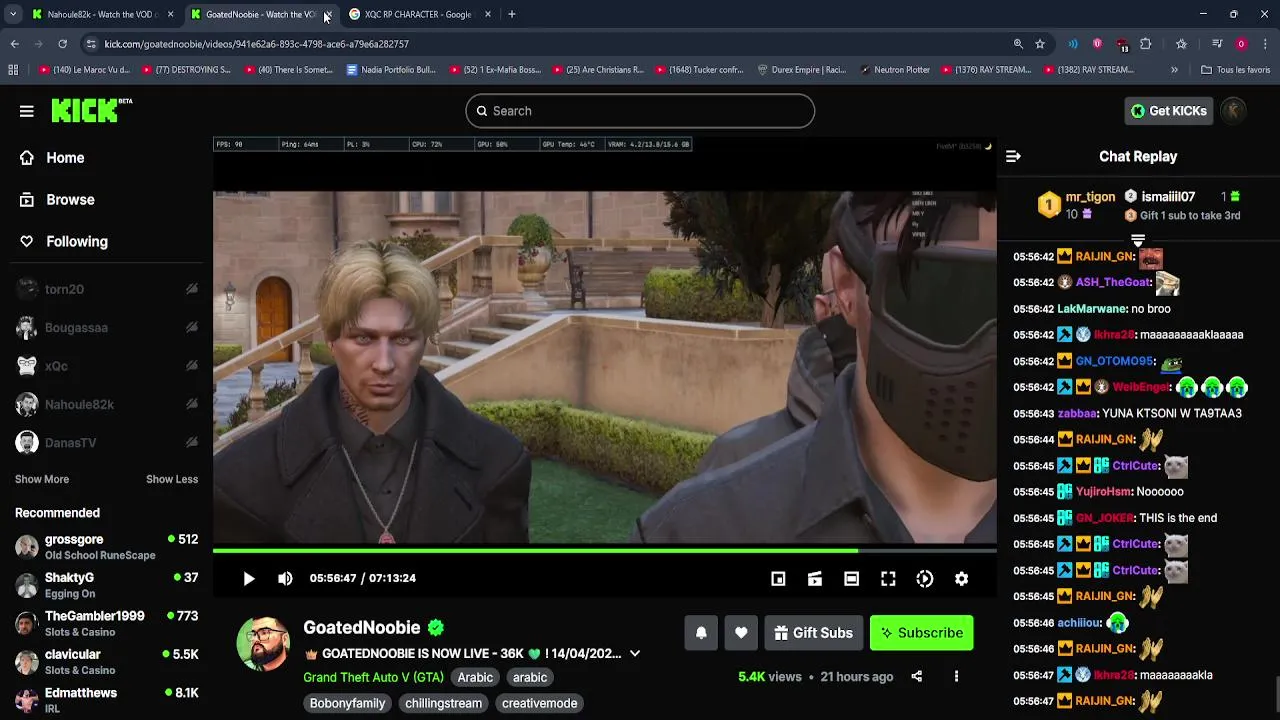This screenshot has height=720, width=1280.
Task: Switch the player to fullscreen
Action: click(888, 578)
